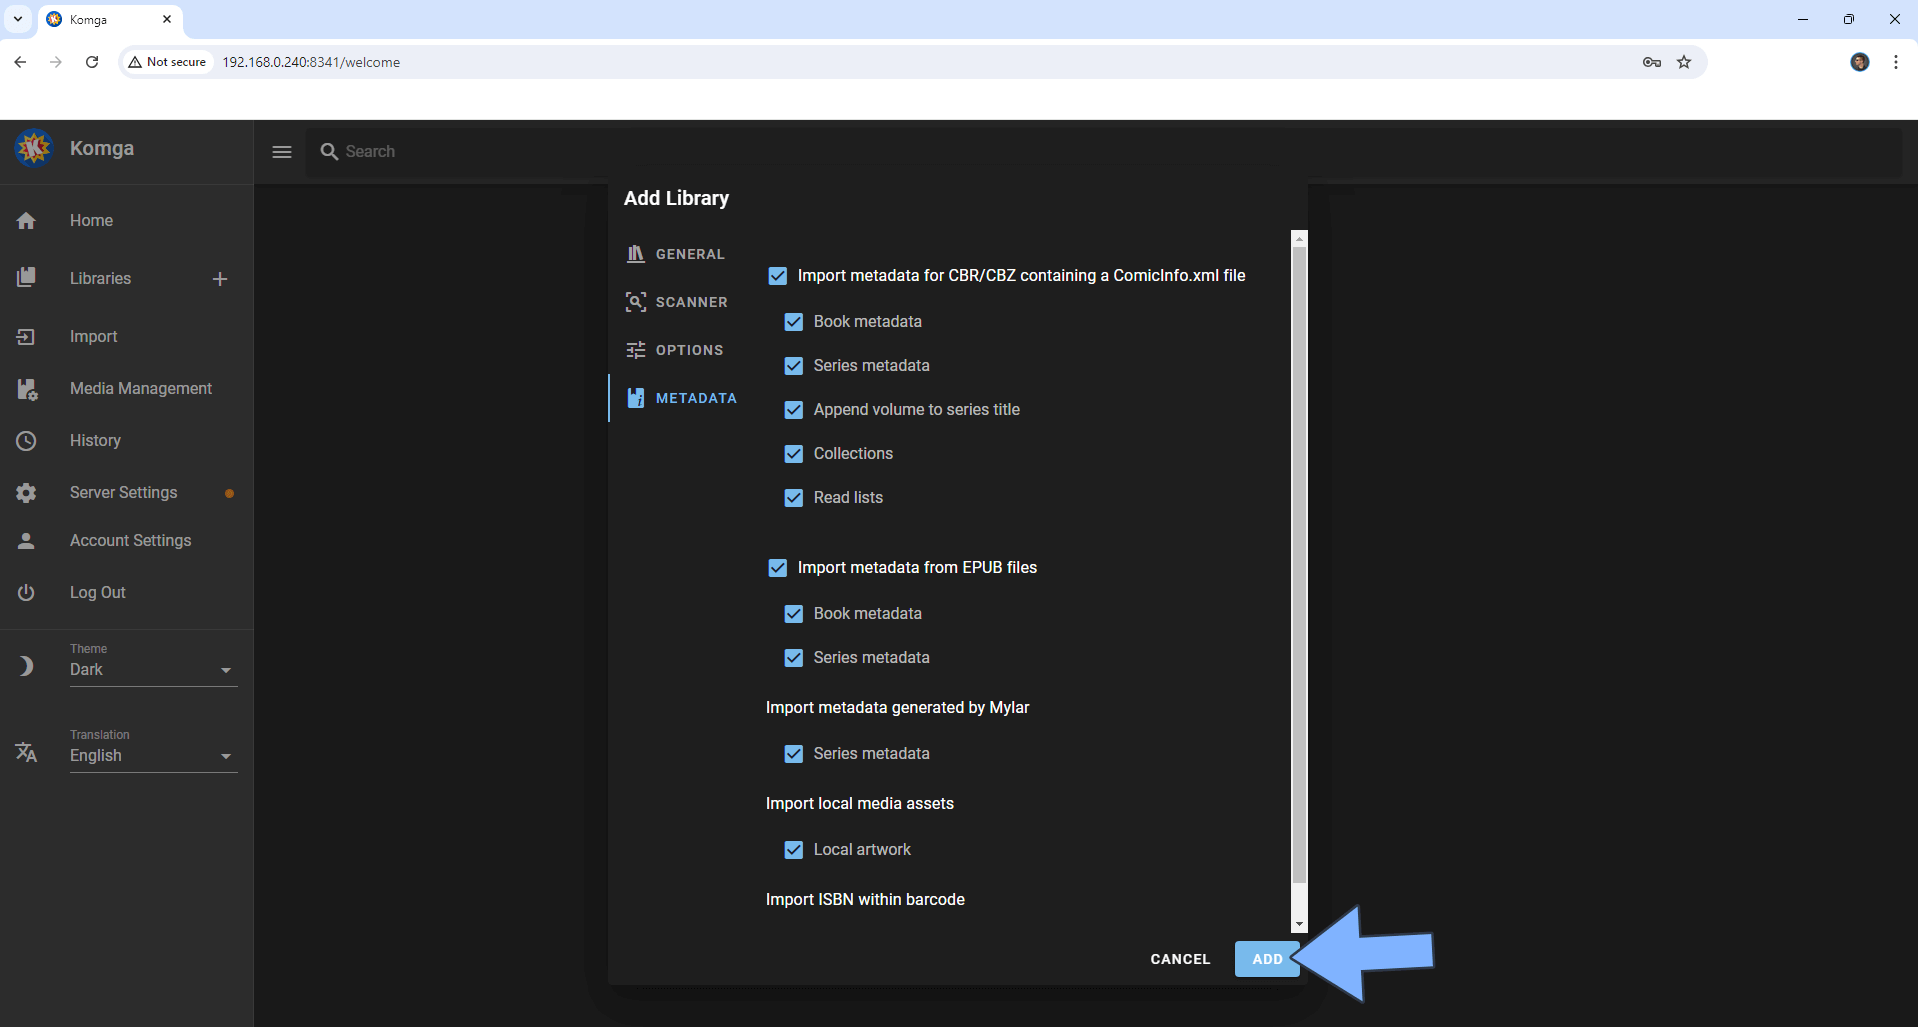The height and width of the screenshot is (1027, 1918).
Task: Toggle the sidebar hamburger menu
Action: point(282,152)
